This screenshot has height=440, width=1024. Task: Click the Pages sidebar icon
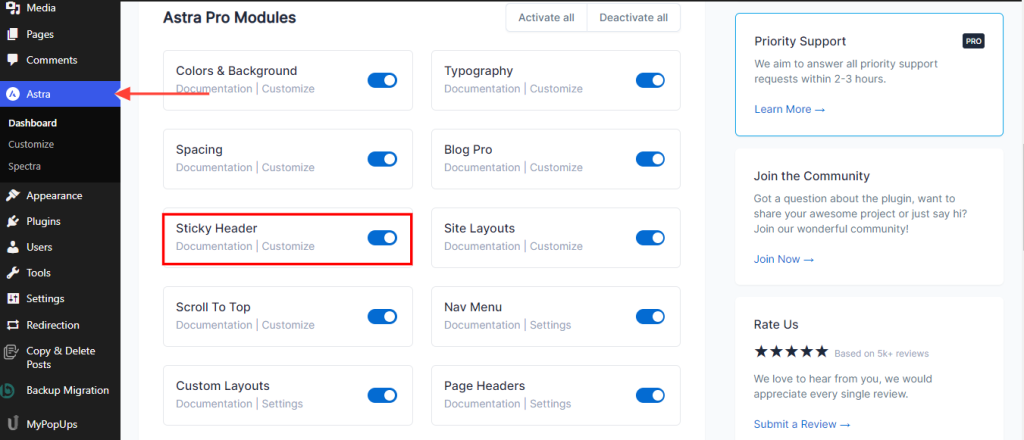tap(12, 35)
